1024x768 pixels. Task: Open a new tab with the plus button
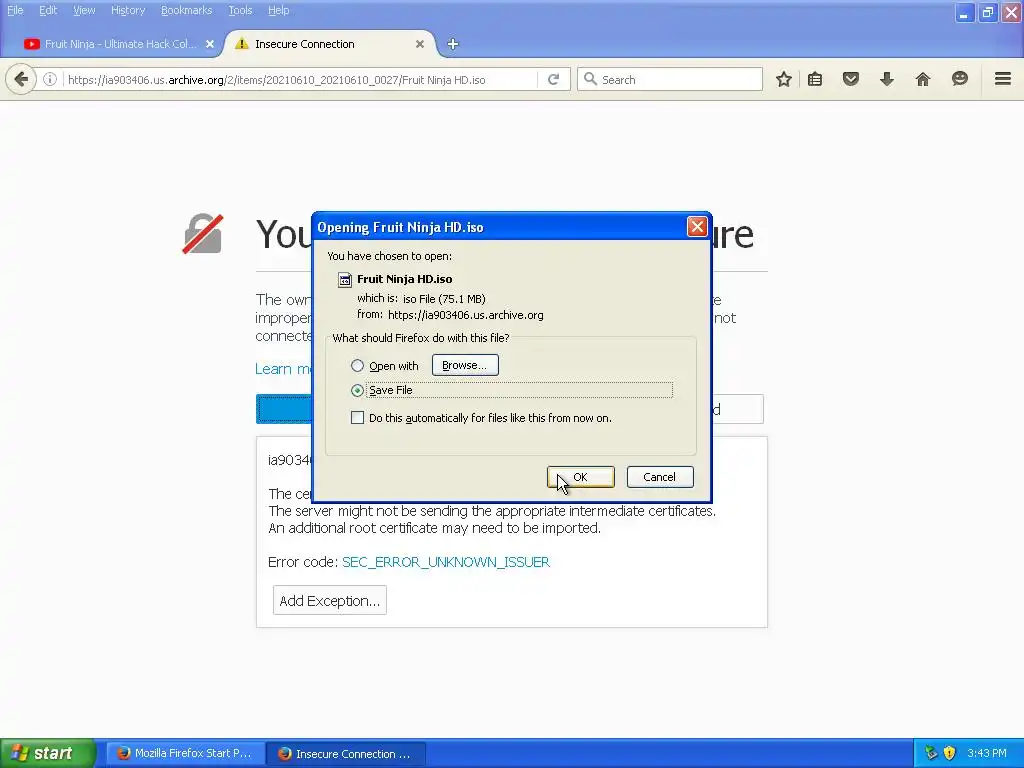(453, 44)
